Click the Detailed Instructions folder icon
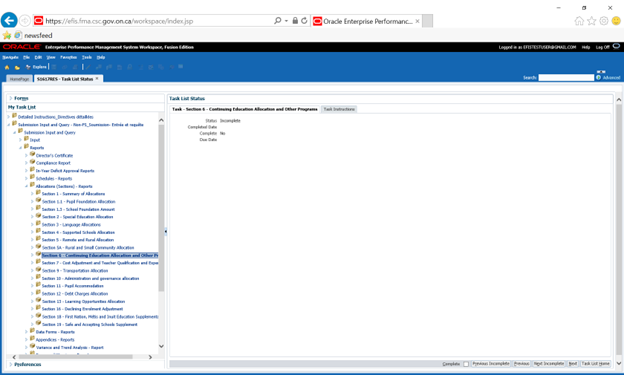 14,116
